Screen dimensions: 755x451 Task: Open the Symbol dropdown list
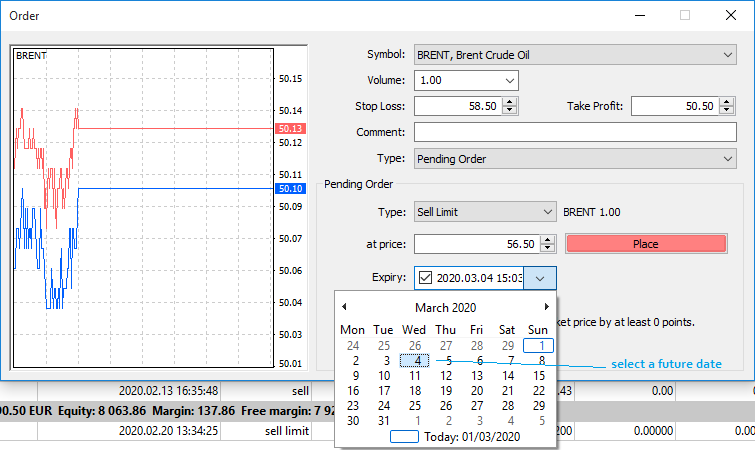point(726,54)
